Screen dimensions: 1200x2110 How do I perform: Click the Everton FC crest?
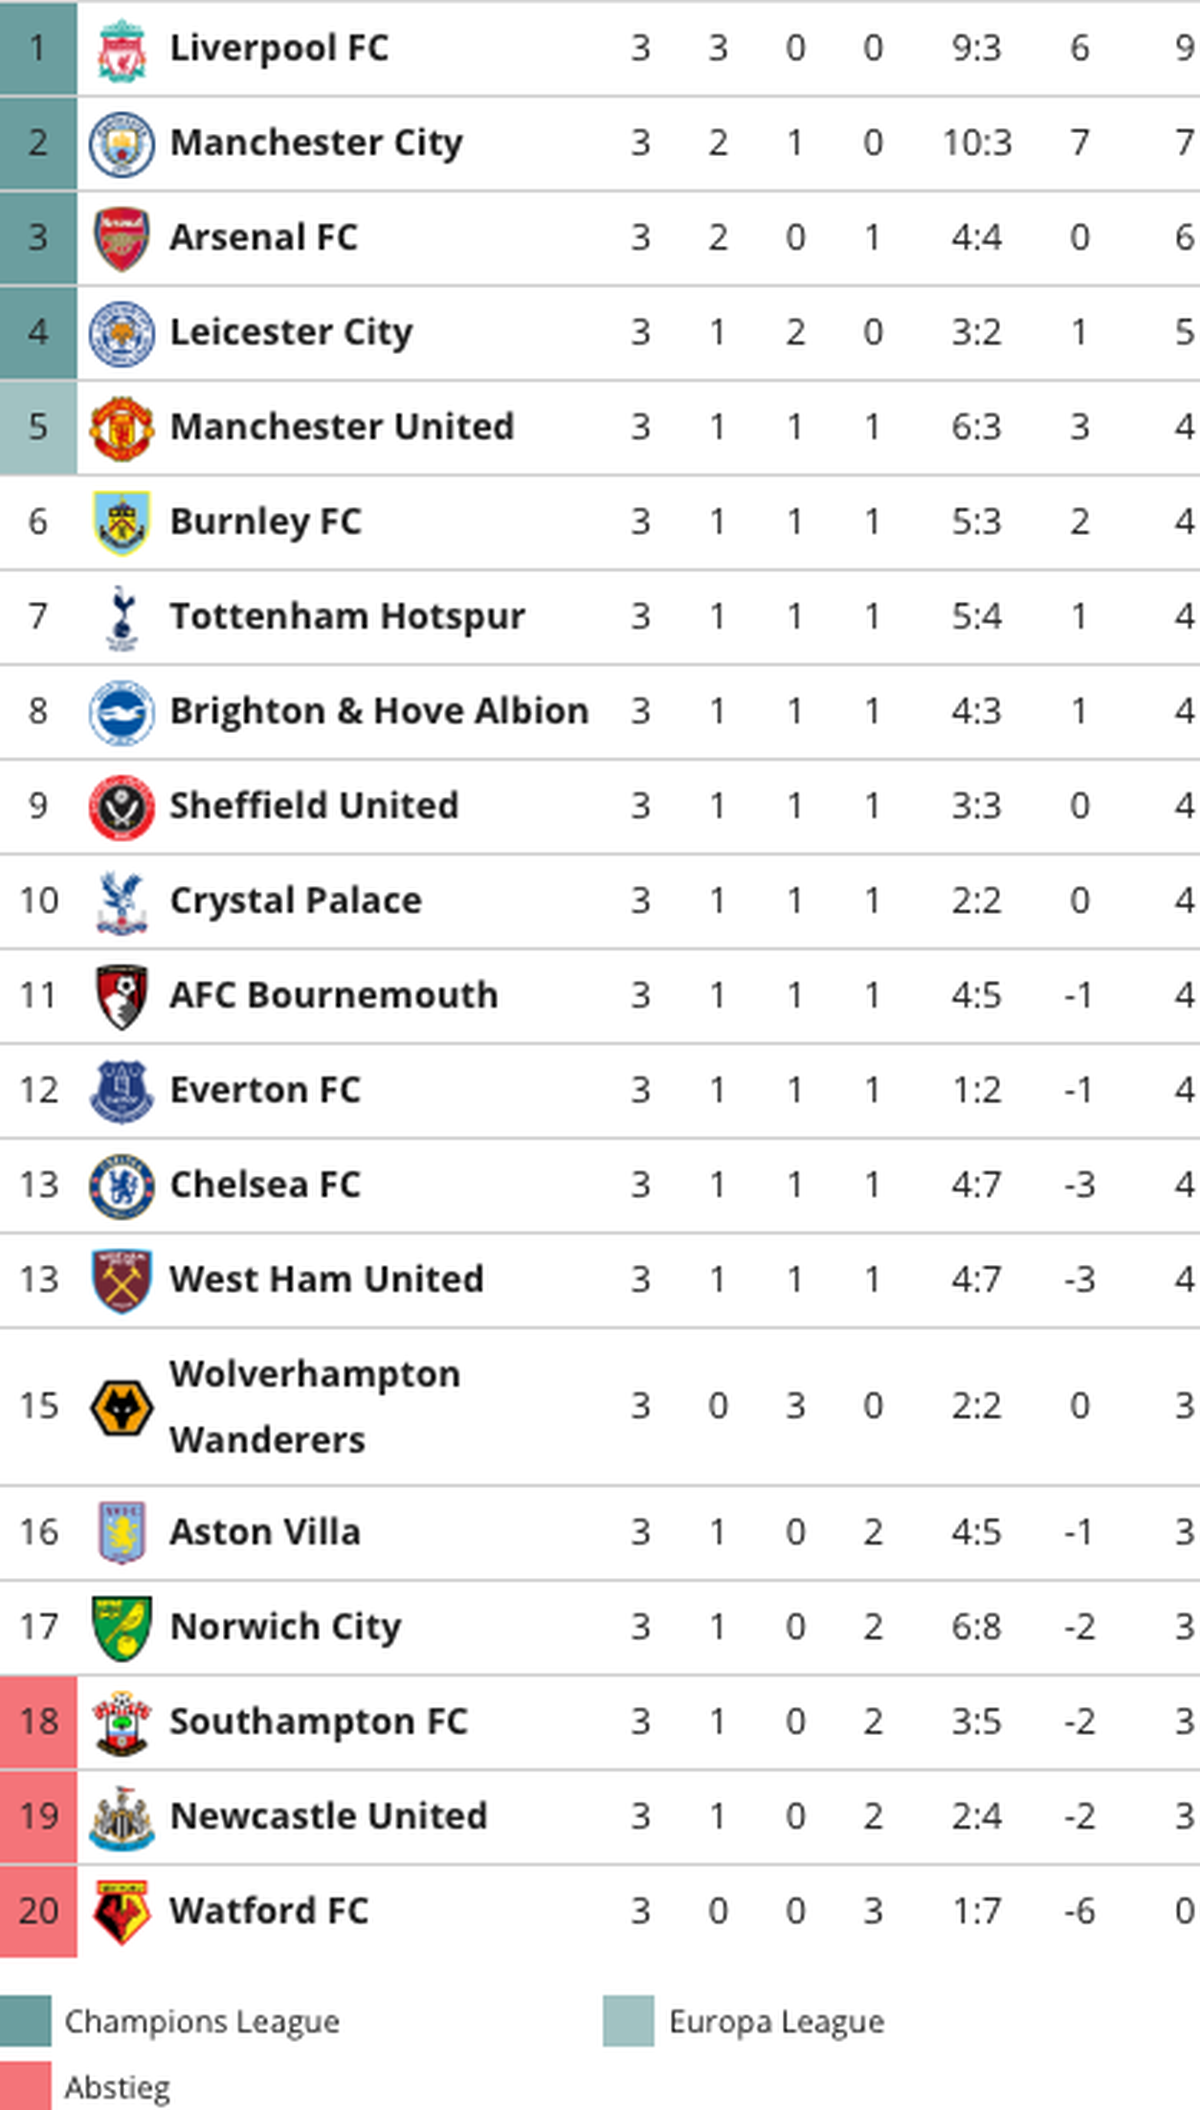[121, 1092]
